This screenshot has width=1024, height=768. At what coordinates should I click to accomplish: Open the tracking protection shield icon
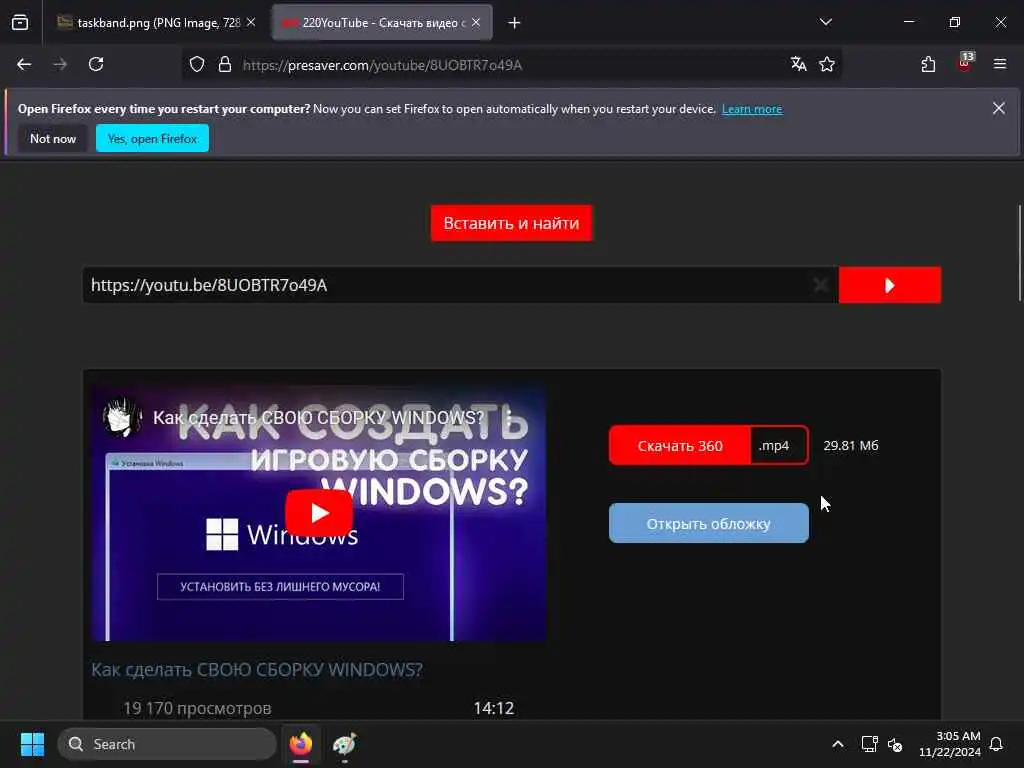tap(197, 64)
